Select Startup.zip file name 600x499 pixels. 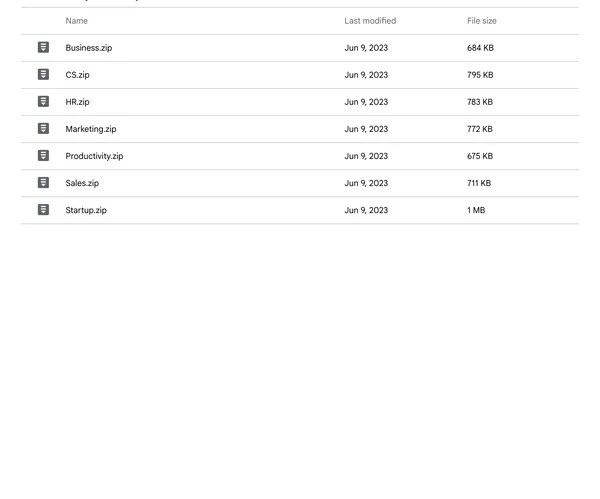point(86,210)
